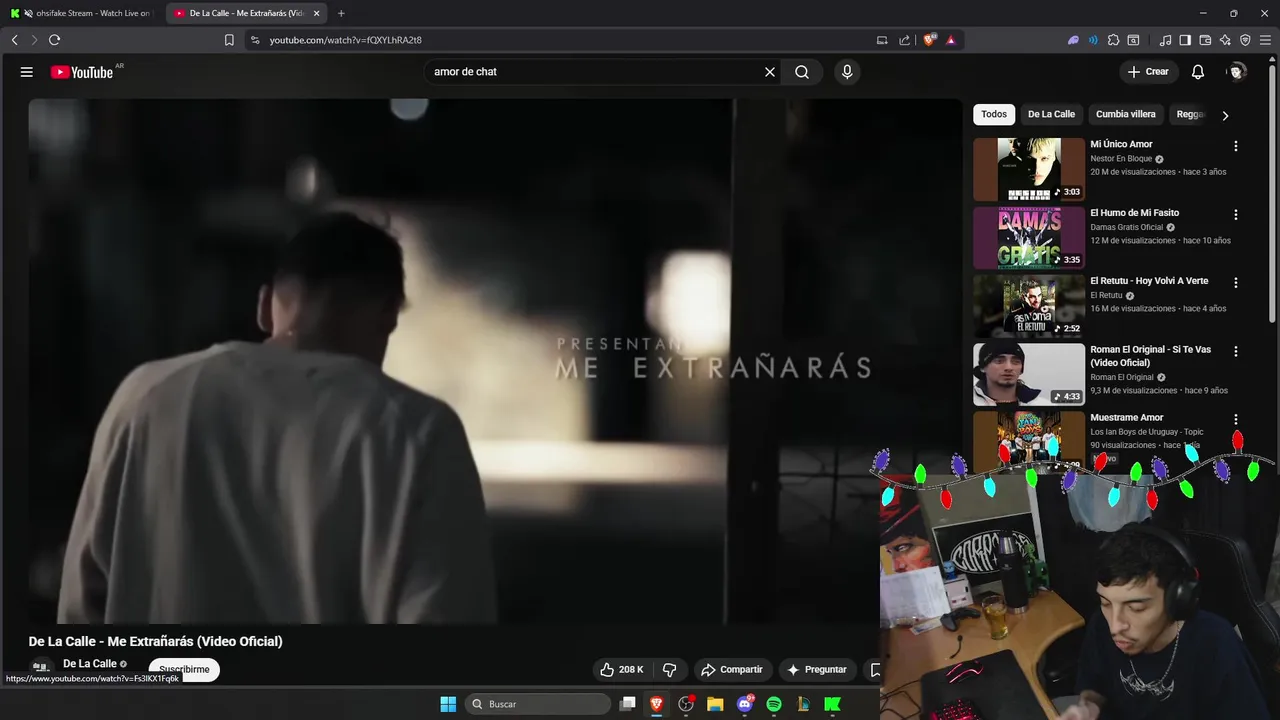This screenshot has width=1280, height=720.
Task: Open options for Muestrame Amor video
Action: click(1235, 419)
